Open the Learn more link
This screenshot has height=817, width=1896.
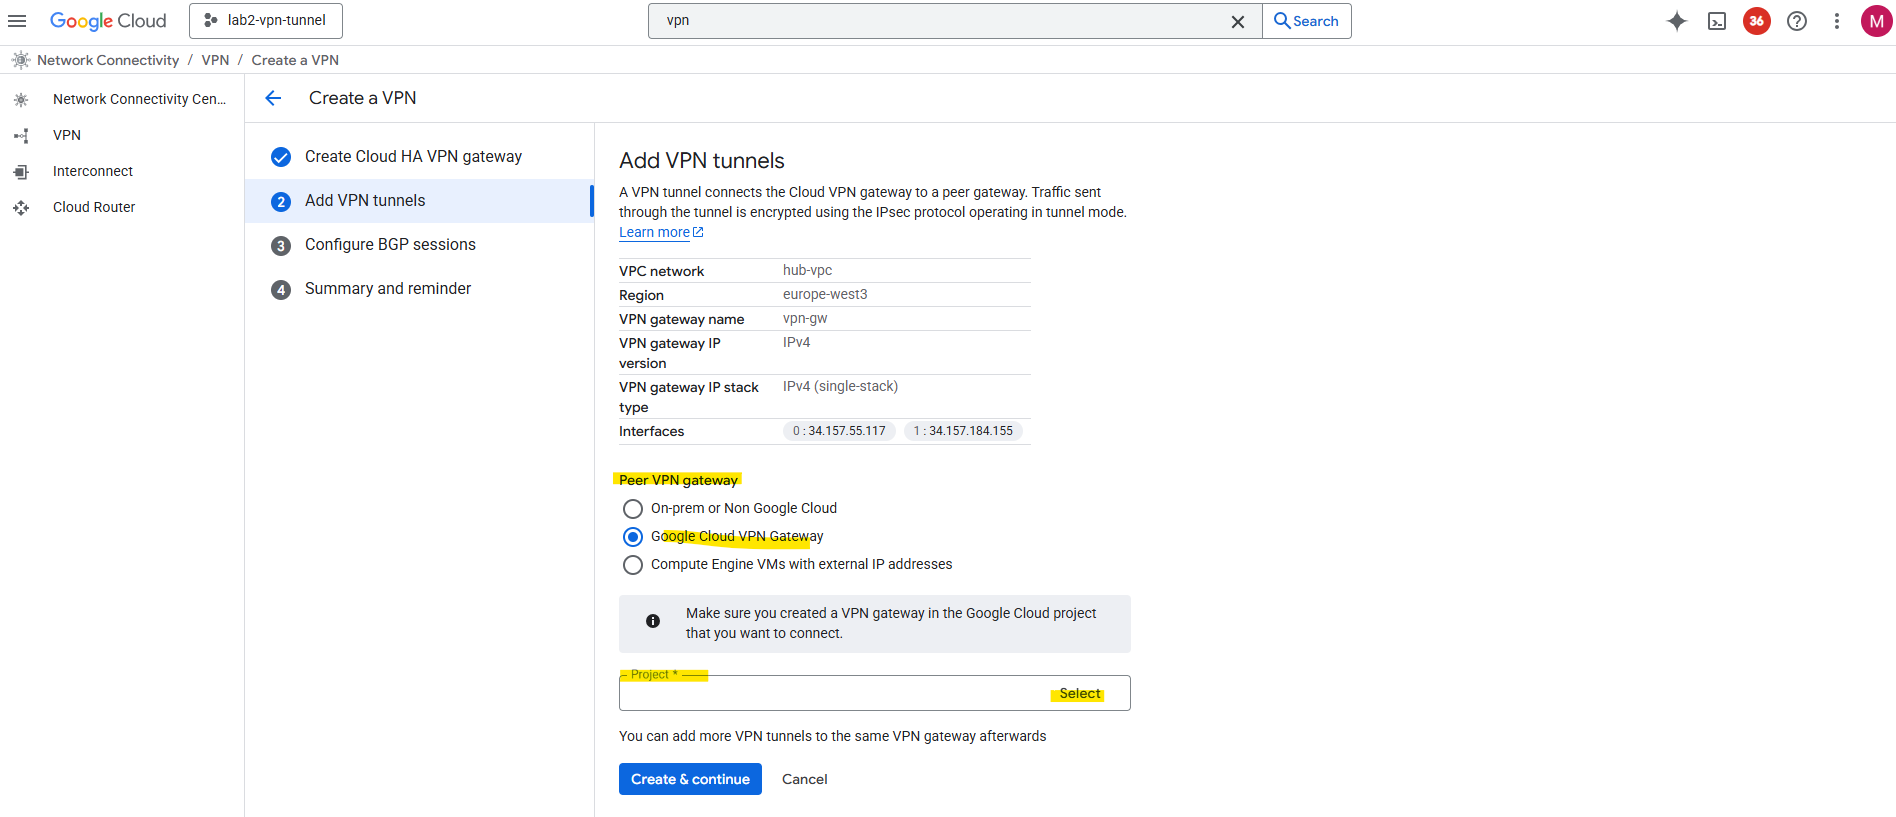pyautogui.click(x=655, y=232)
